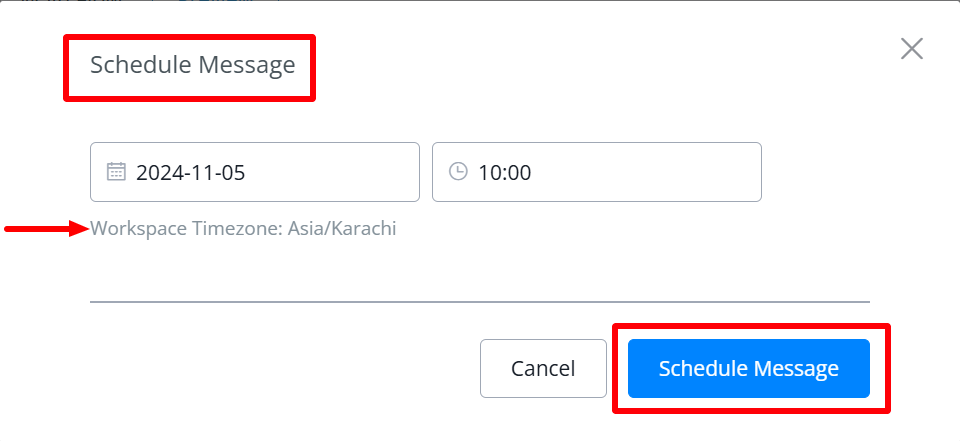Click the Asia/Karachi timezone text
The image size is (960, 441).
[342, 229]
